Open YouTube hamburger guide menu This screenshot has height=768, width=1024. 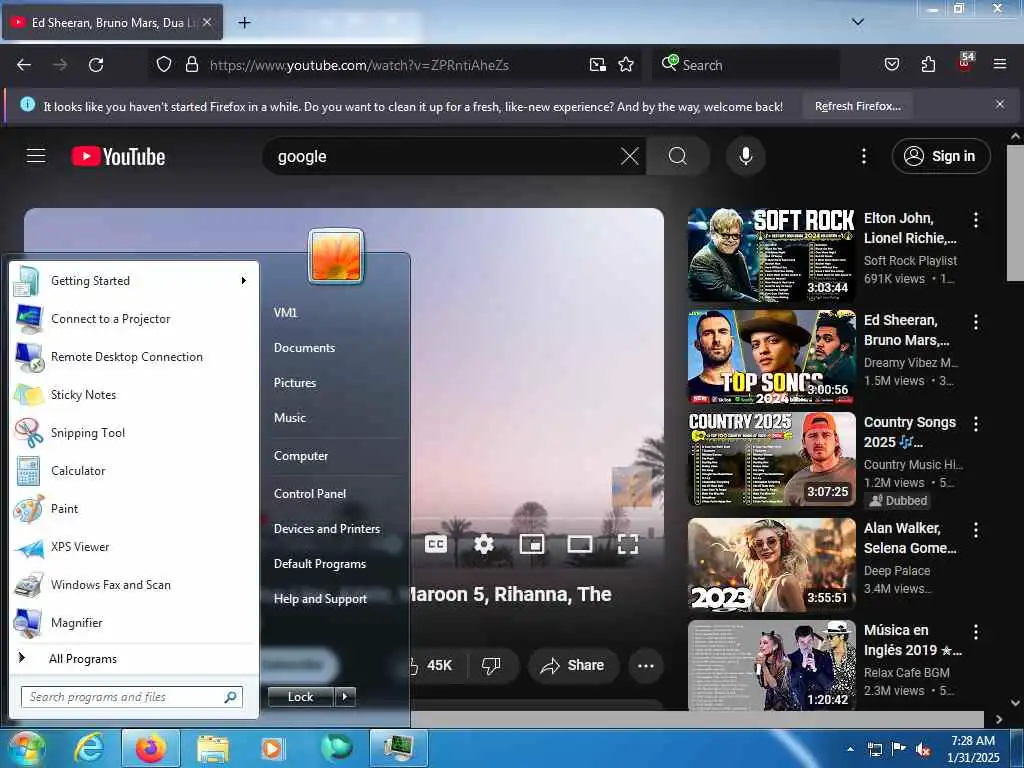tap(36, 156)
